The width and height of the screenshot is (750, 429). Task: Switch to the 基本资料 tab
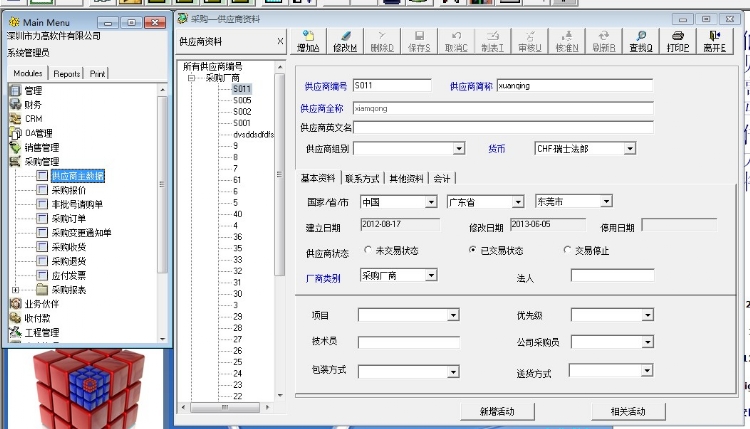(318, 178)
